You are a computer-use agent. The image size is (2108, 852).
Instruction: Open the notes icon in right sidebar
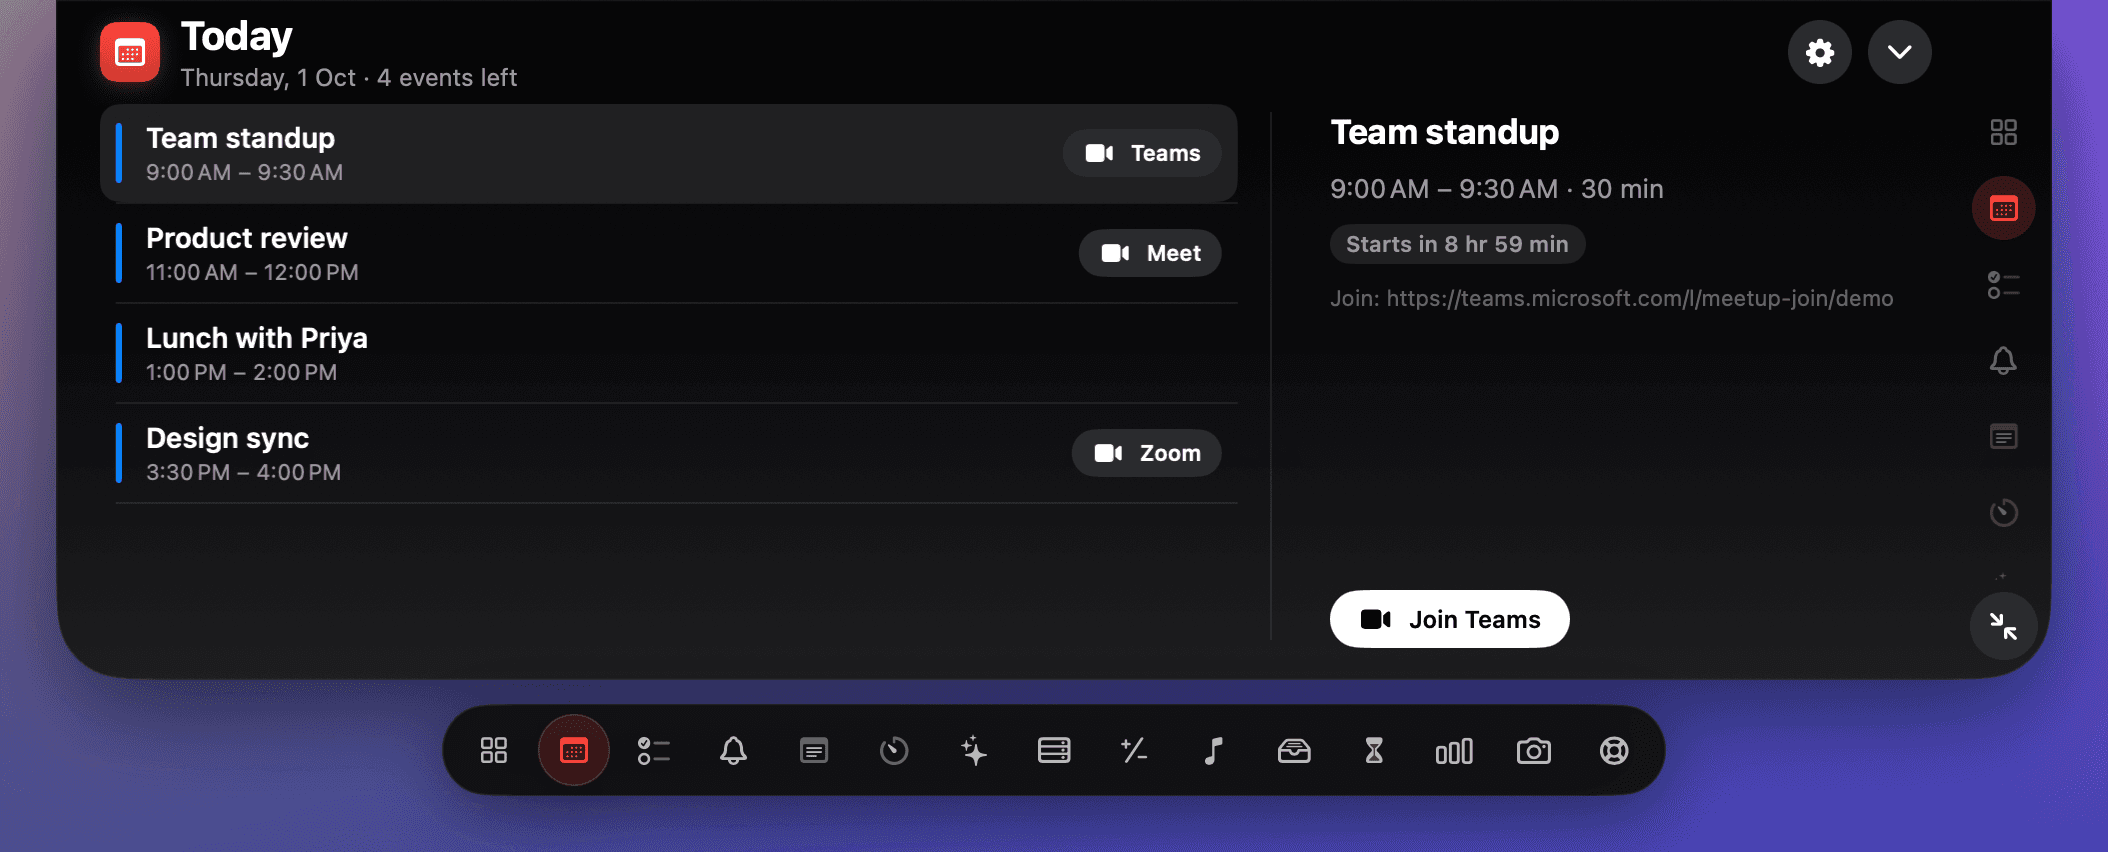(x=2003, y=436)
